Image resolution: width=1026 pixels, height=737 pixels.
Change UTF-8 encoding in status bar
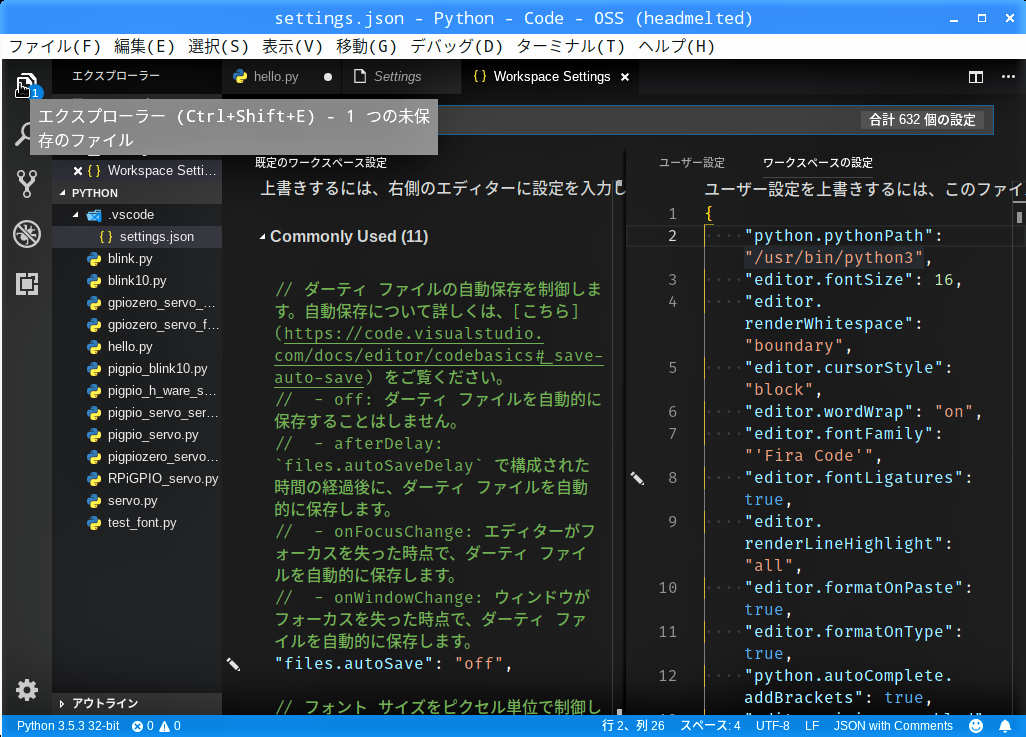point(772,726)
